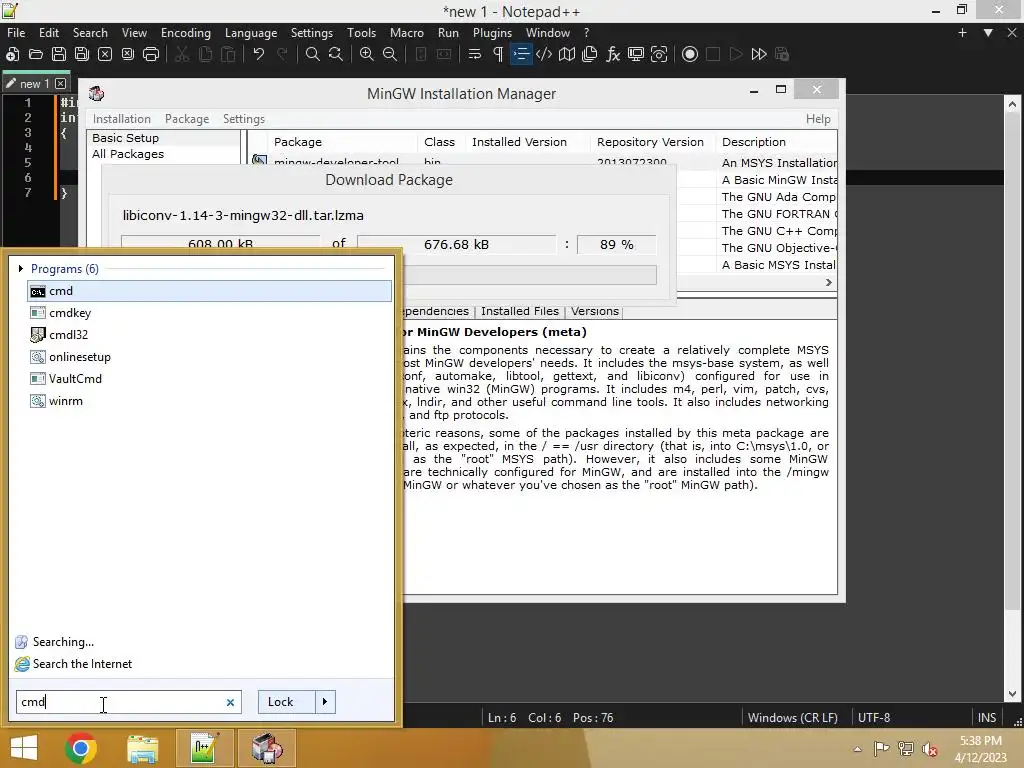Click the Lock button

[287, 702]
